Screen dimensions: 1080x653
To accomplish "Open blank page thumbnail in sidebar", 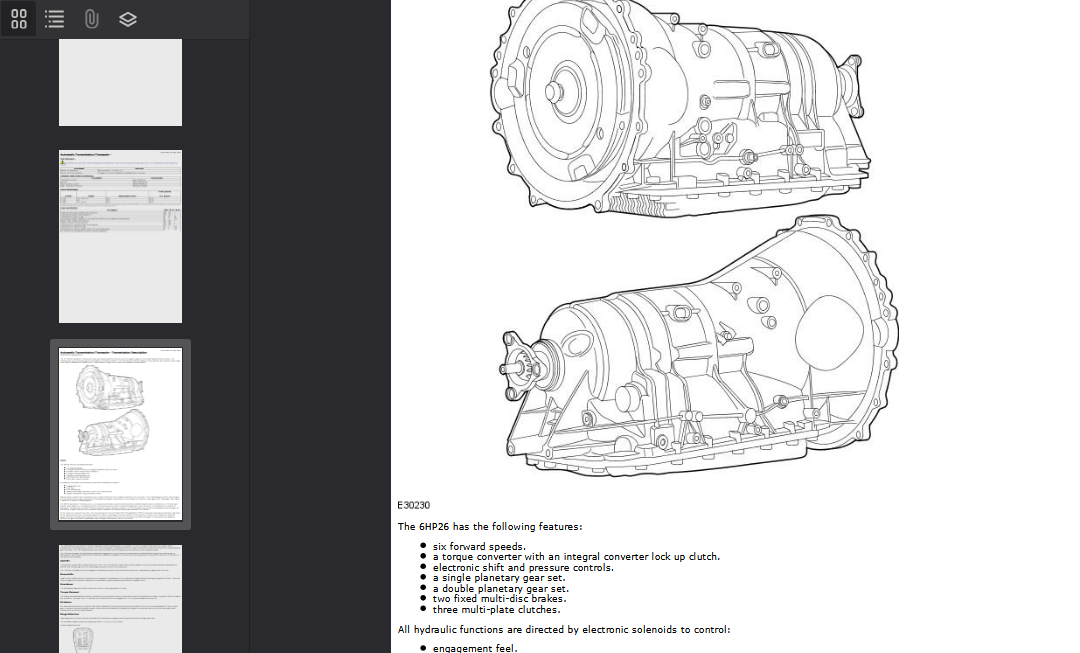I will pos(121,82).
